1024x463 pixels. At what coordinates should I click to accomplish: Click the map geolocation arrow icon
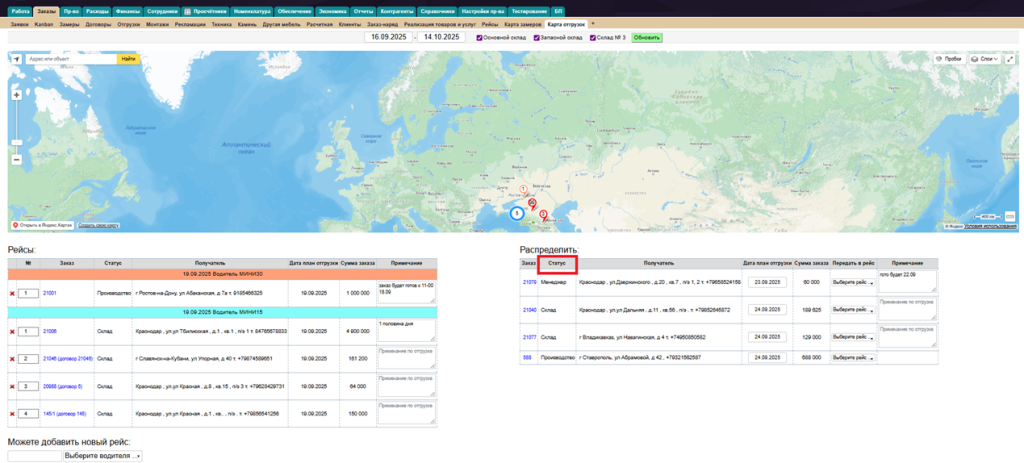(17, 59)
